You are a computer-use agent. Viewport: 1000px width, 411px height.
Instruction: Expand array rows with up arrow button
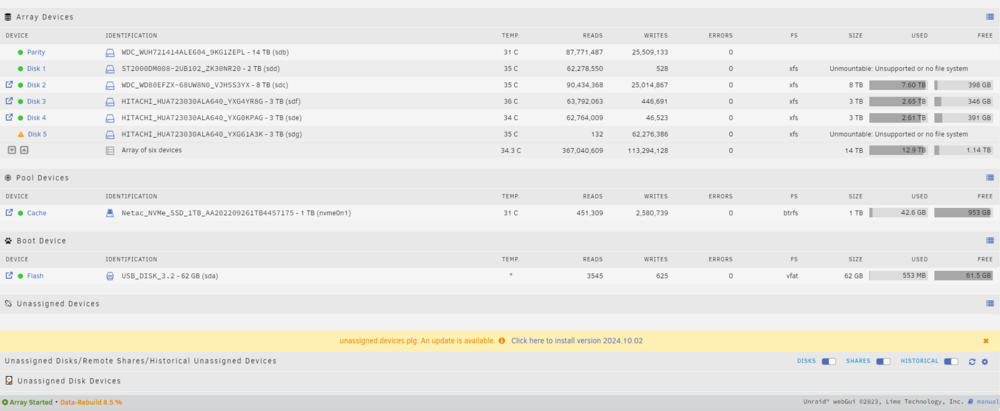[x=24, y=150]
